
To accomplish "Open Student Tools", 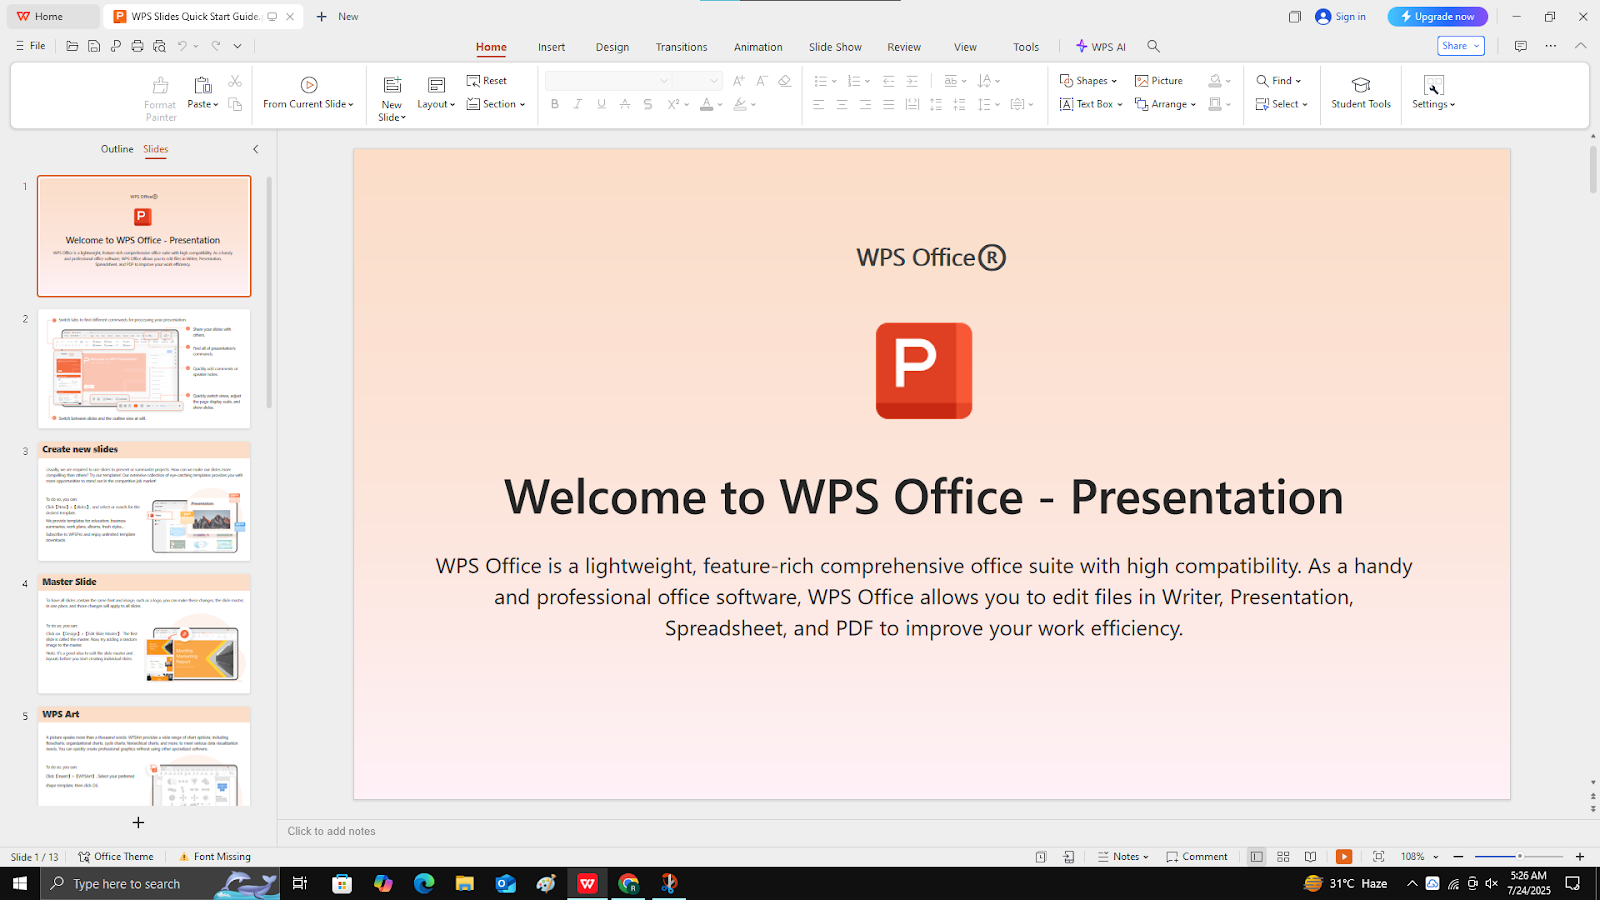I will click(1361, 92).
